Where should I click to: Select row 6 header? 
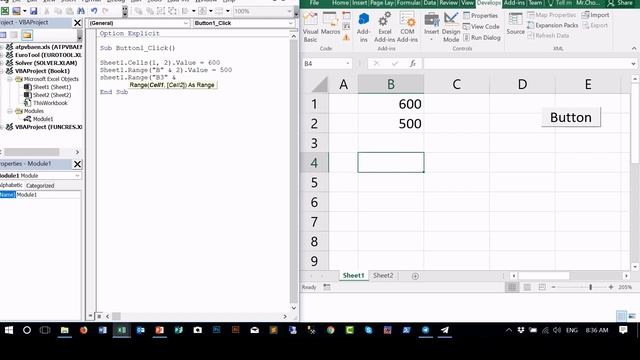pos(314,202)
